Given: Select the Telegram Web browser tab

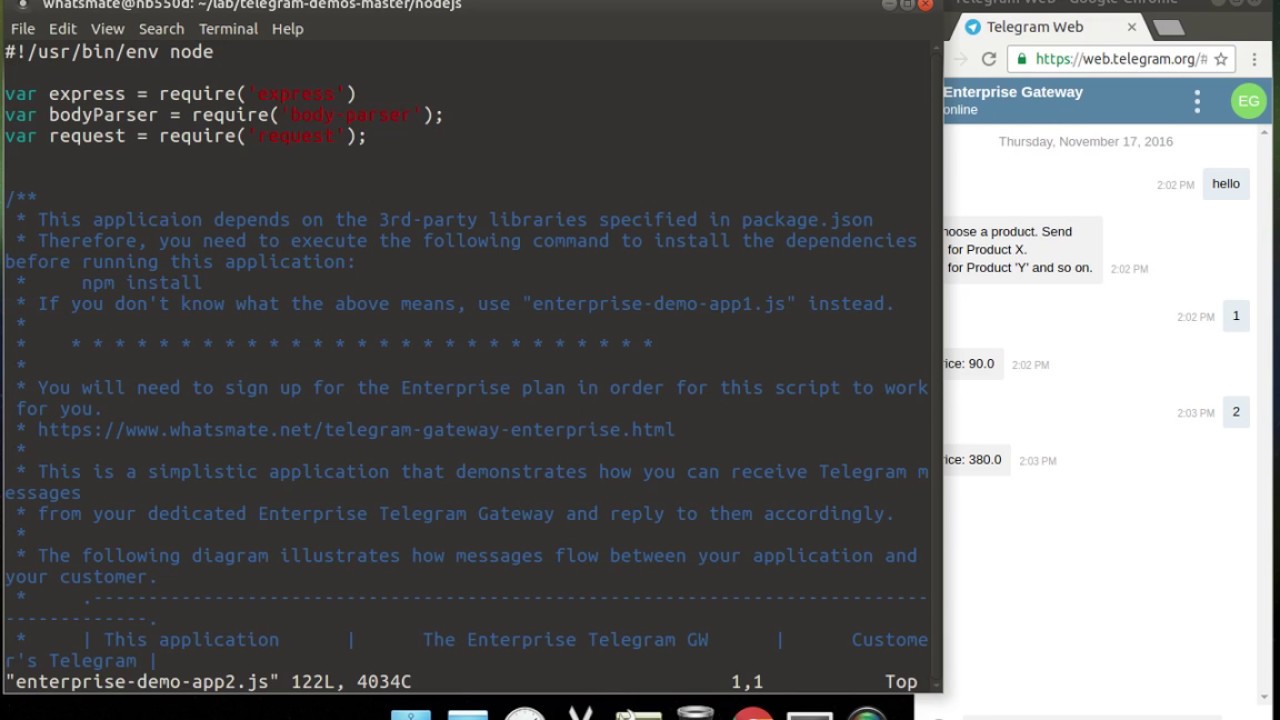Looking at the screenshot, I should [1048, 27].
